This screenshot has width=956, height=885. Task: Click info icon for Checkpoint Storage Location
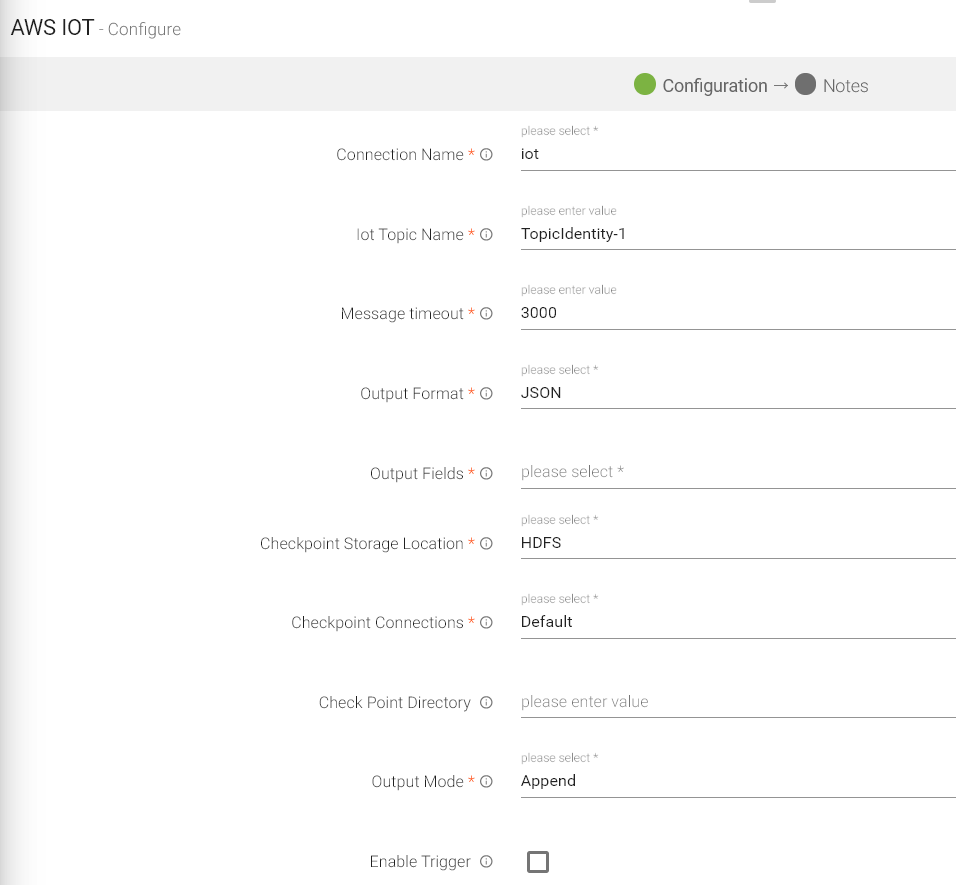486,544
